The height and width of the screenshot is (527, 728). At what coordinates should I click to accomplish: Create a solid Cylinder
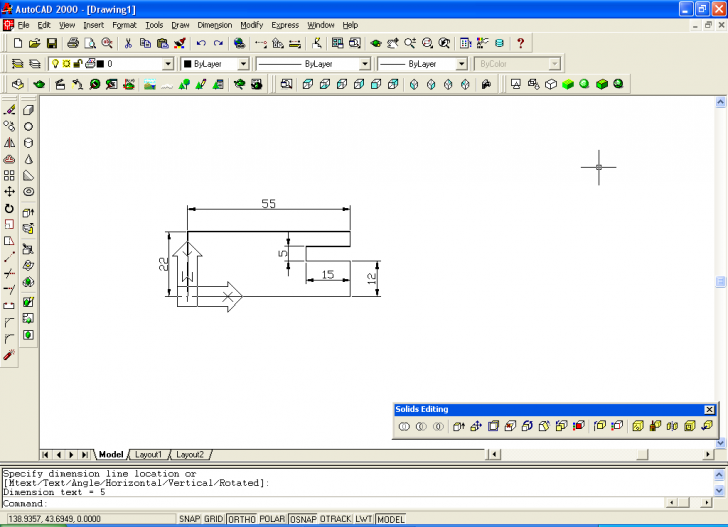28,143
